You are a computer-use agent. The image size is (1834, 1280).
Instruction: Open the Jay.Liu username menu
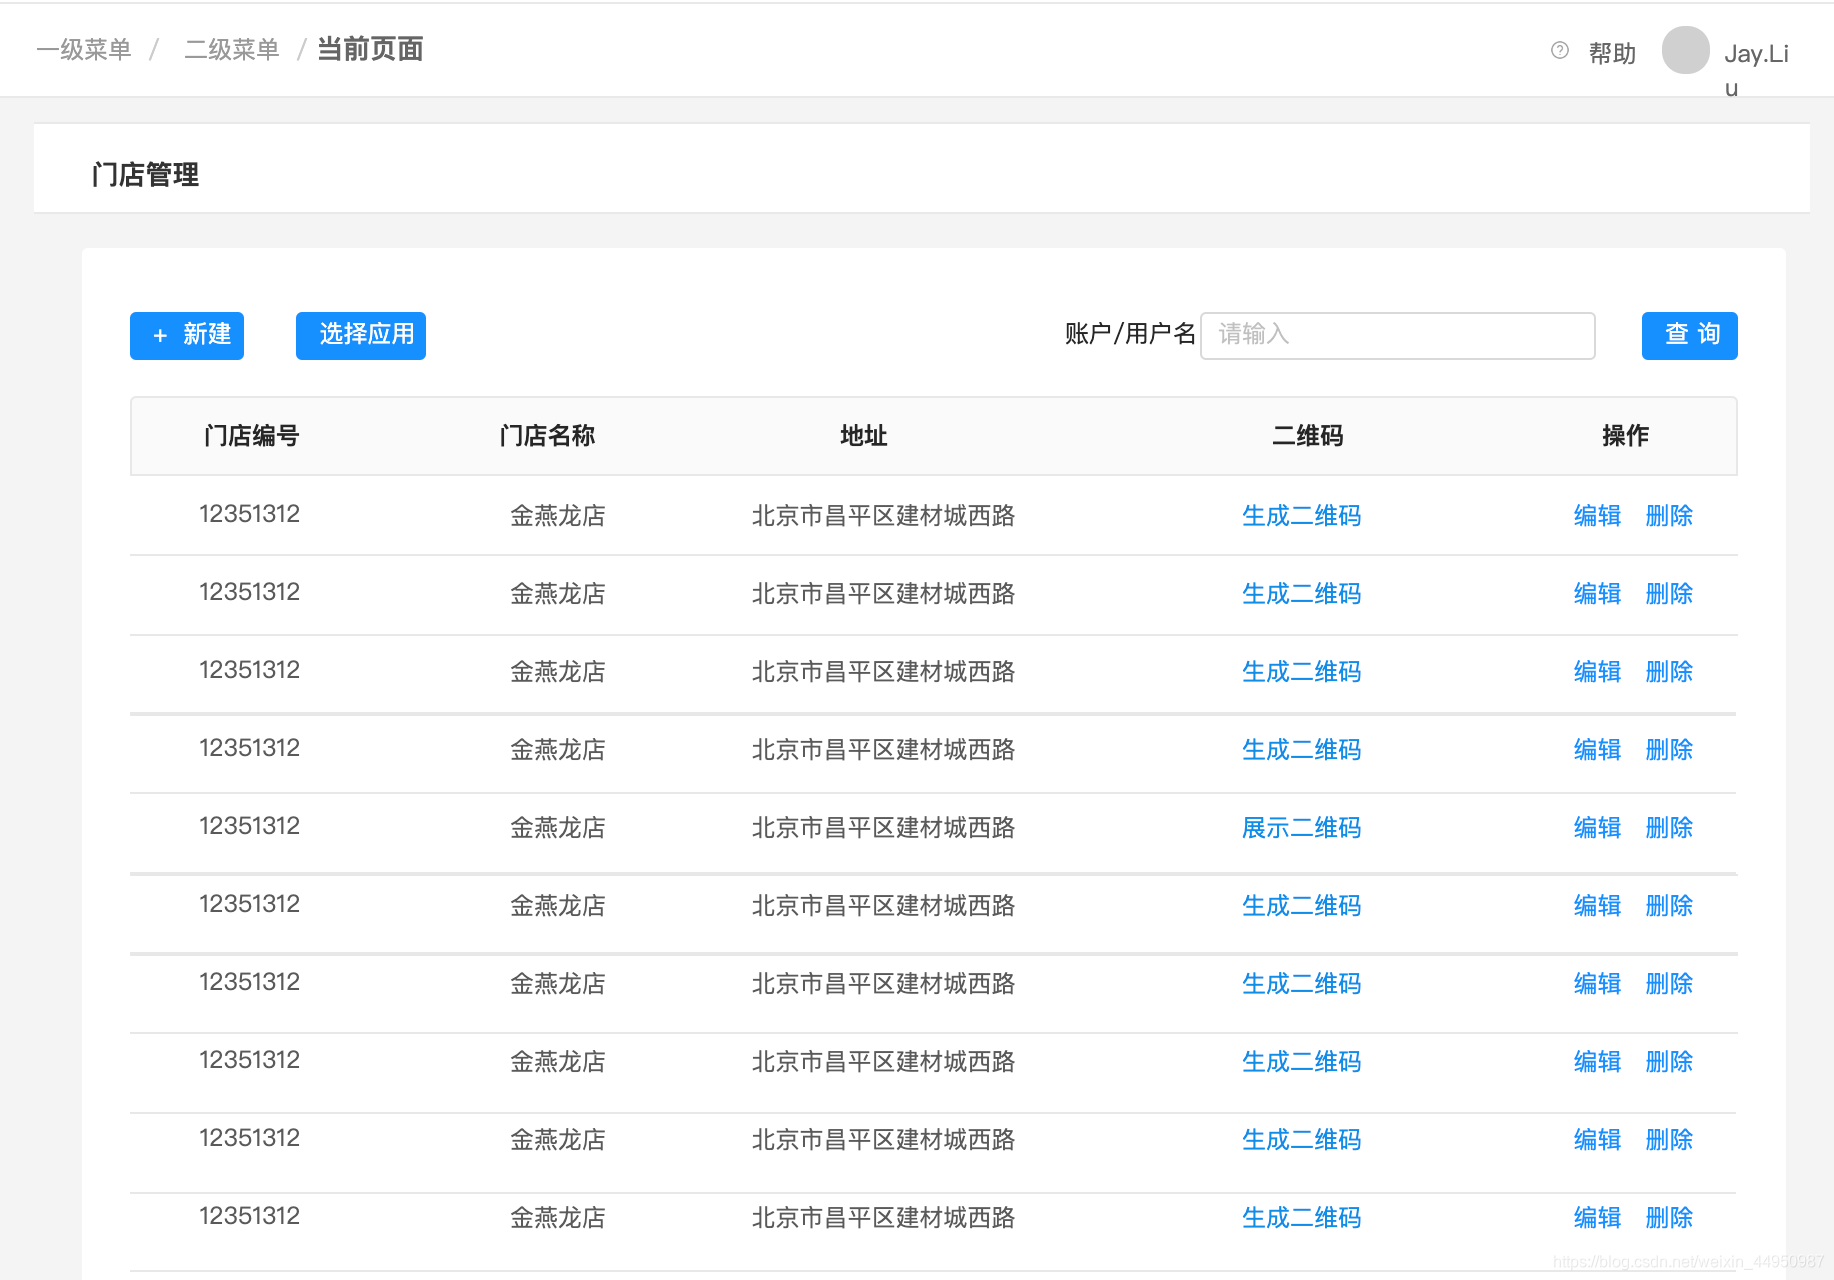[x=1756, y=68]
